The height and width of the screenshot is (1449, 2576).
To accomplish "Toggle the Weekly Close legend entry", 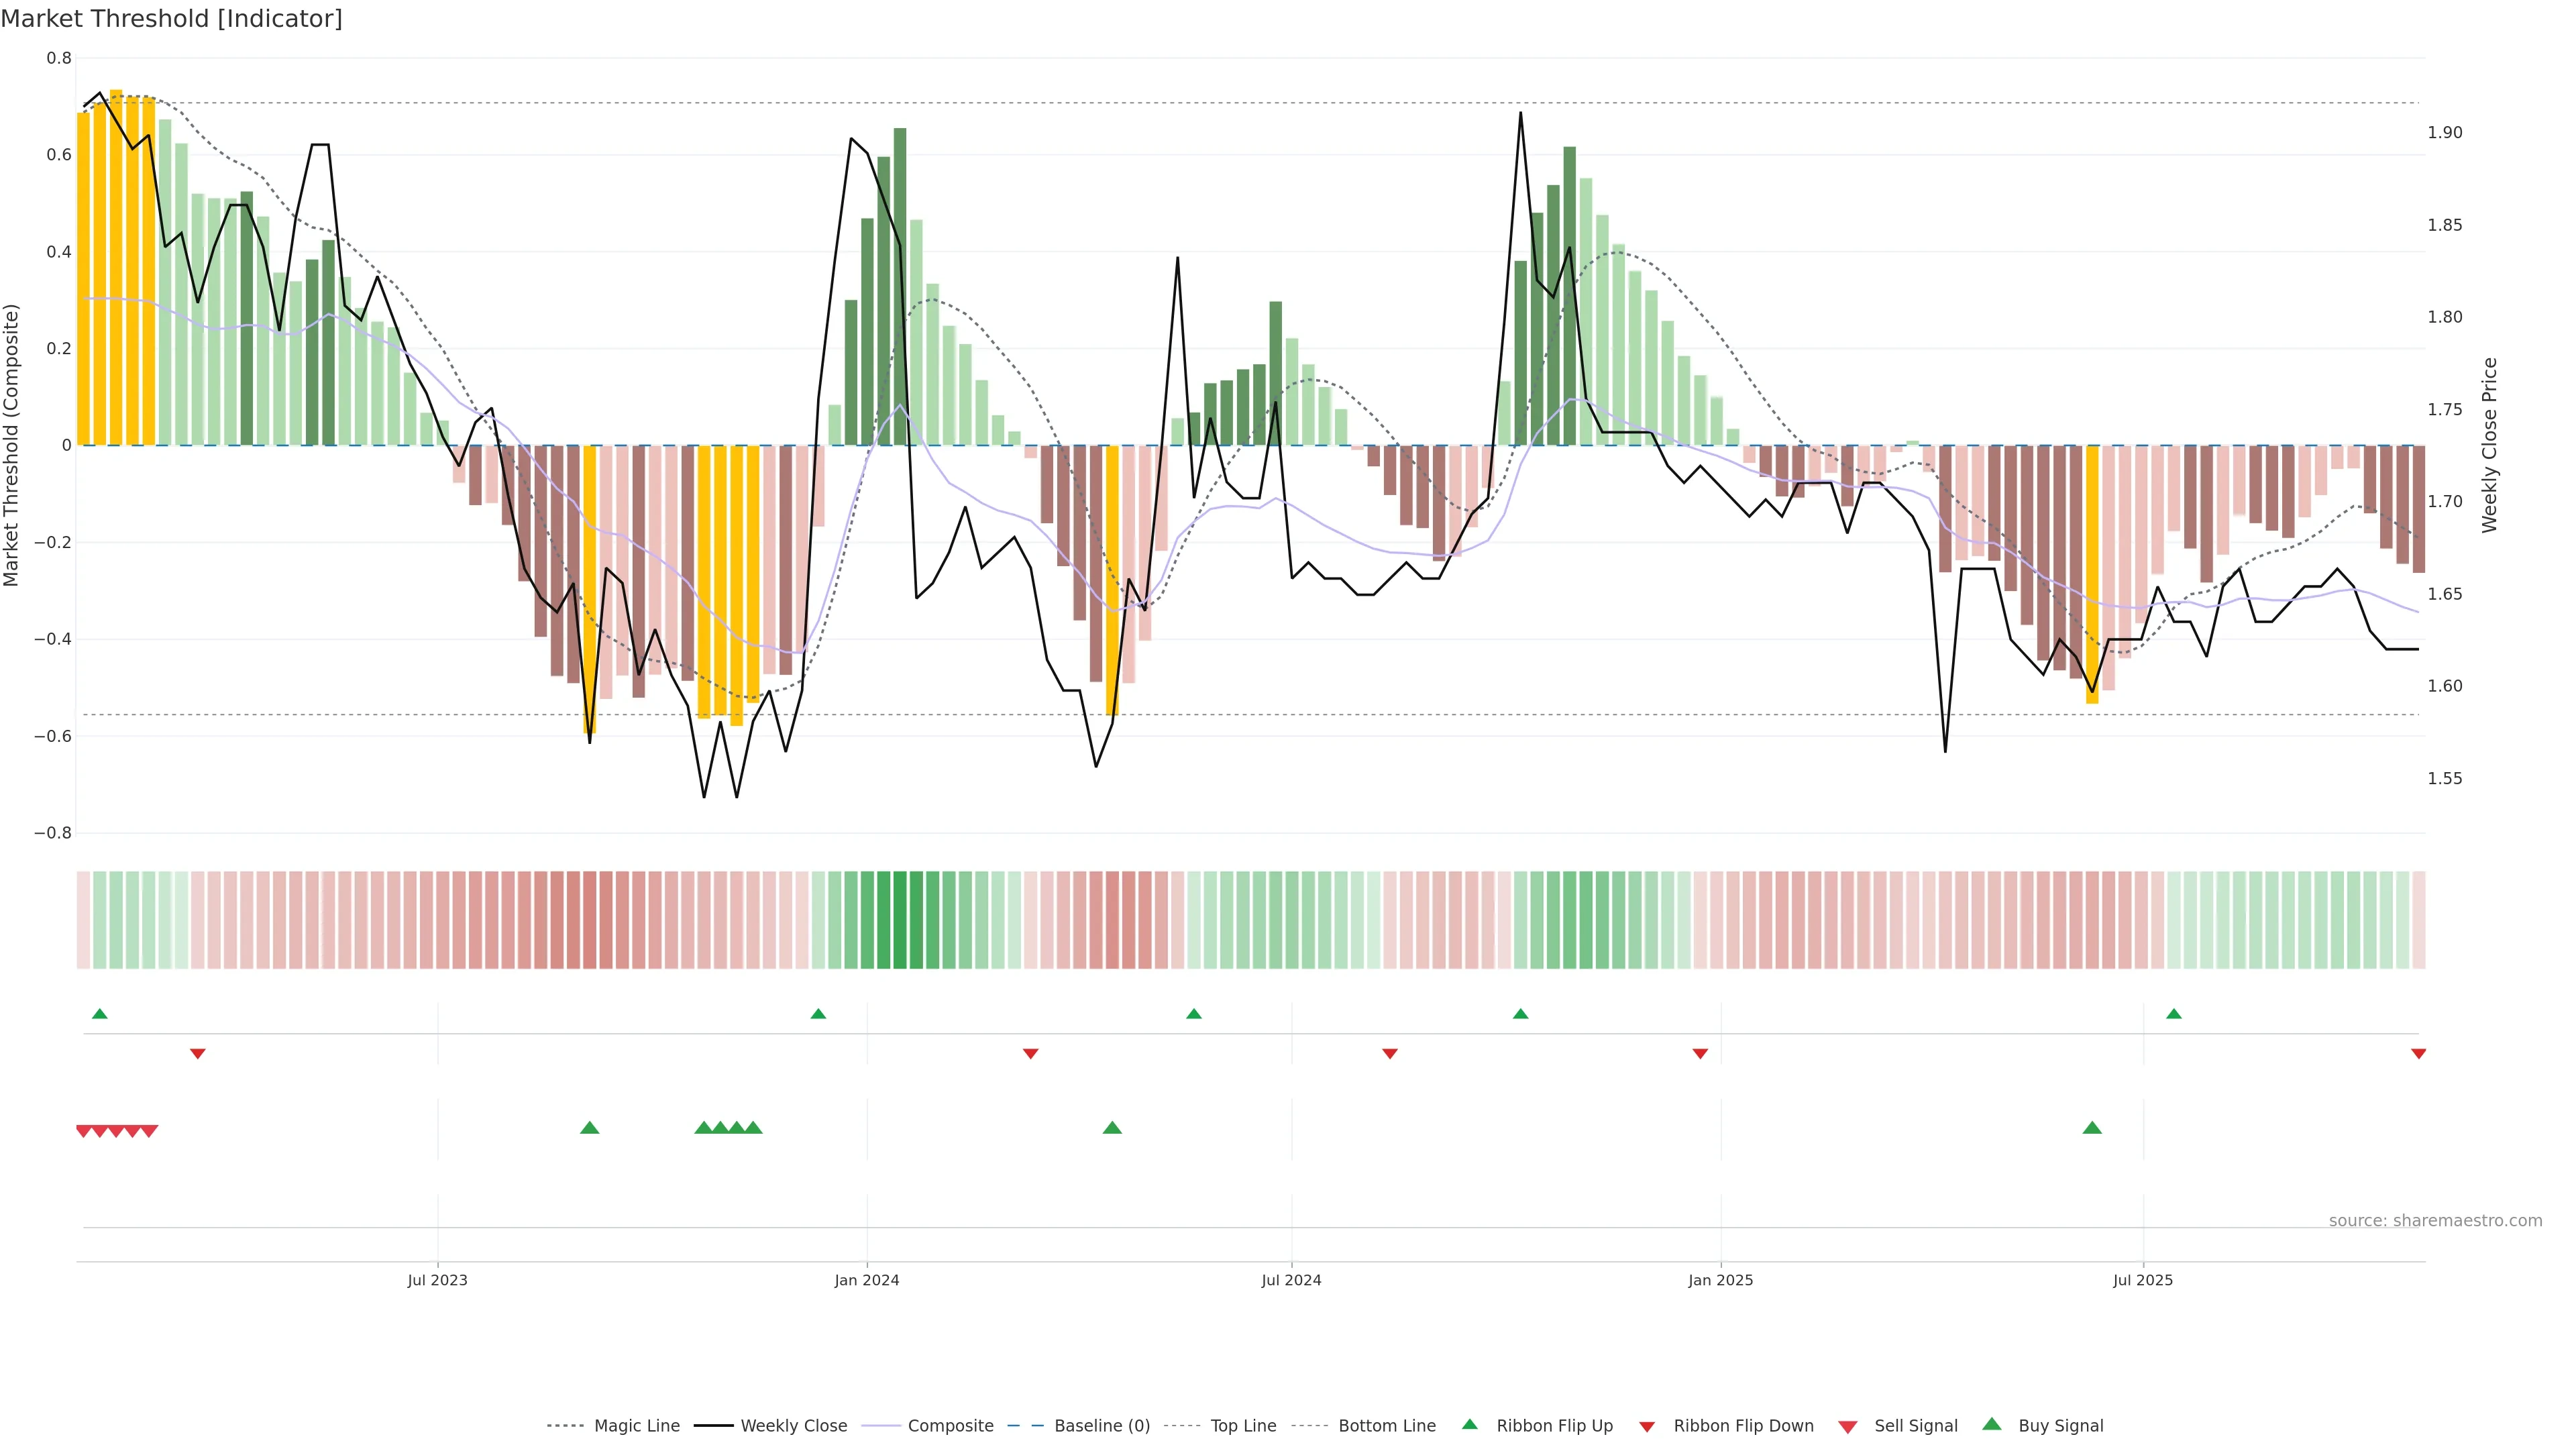I will [x=793, y=1426].
